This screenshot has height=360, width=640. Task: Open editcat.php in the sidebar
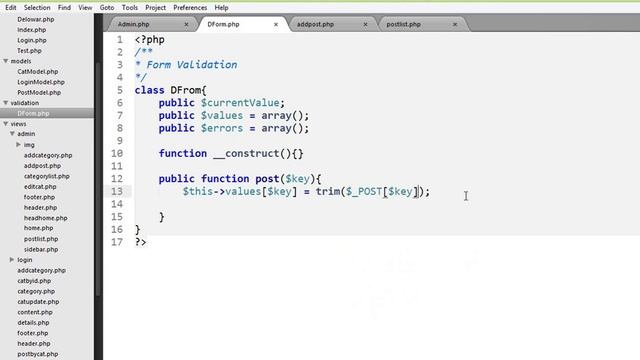tap(40, 187)
